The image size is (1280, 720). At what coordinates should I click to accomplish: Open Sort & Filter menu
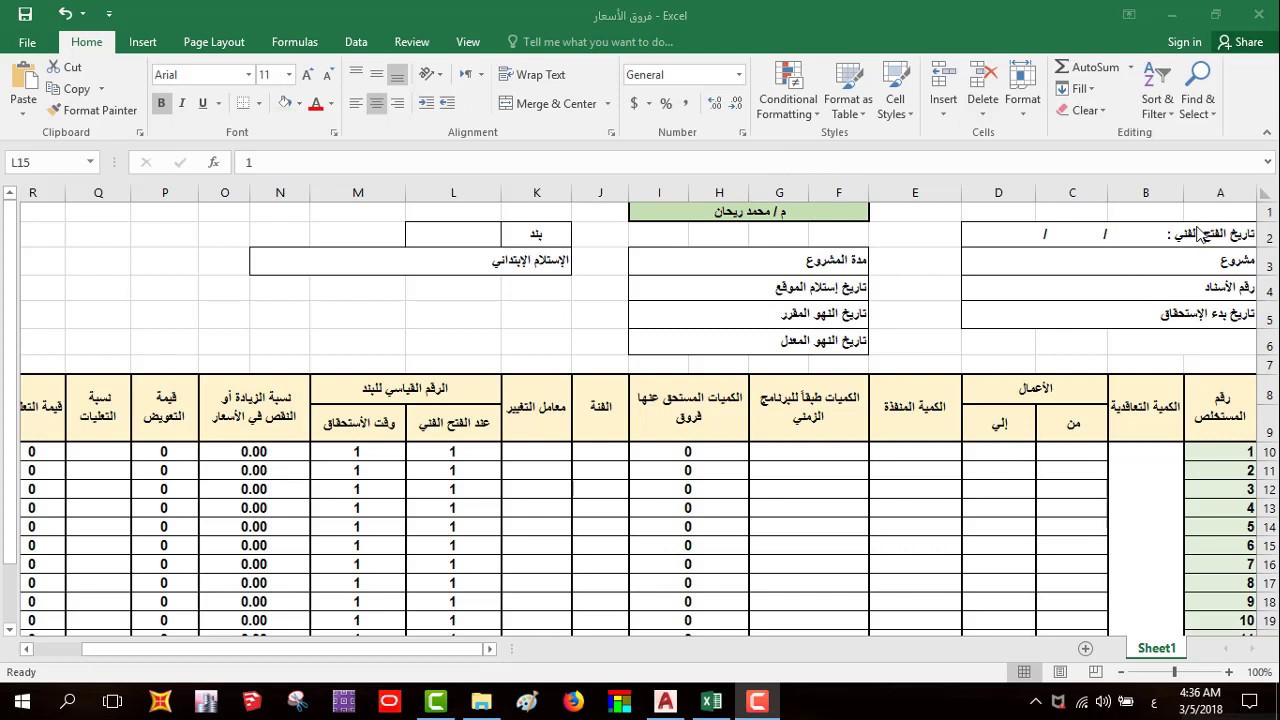1157,91
